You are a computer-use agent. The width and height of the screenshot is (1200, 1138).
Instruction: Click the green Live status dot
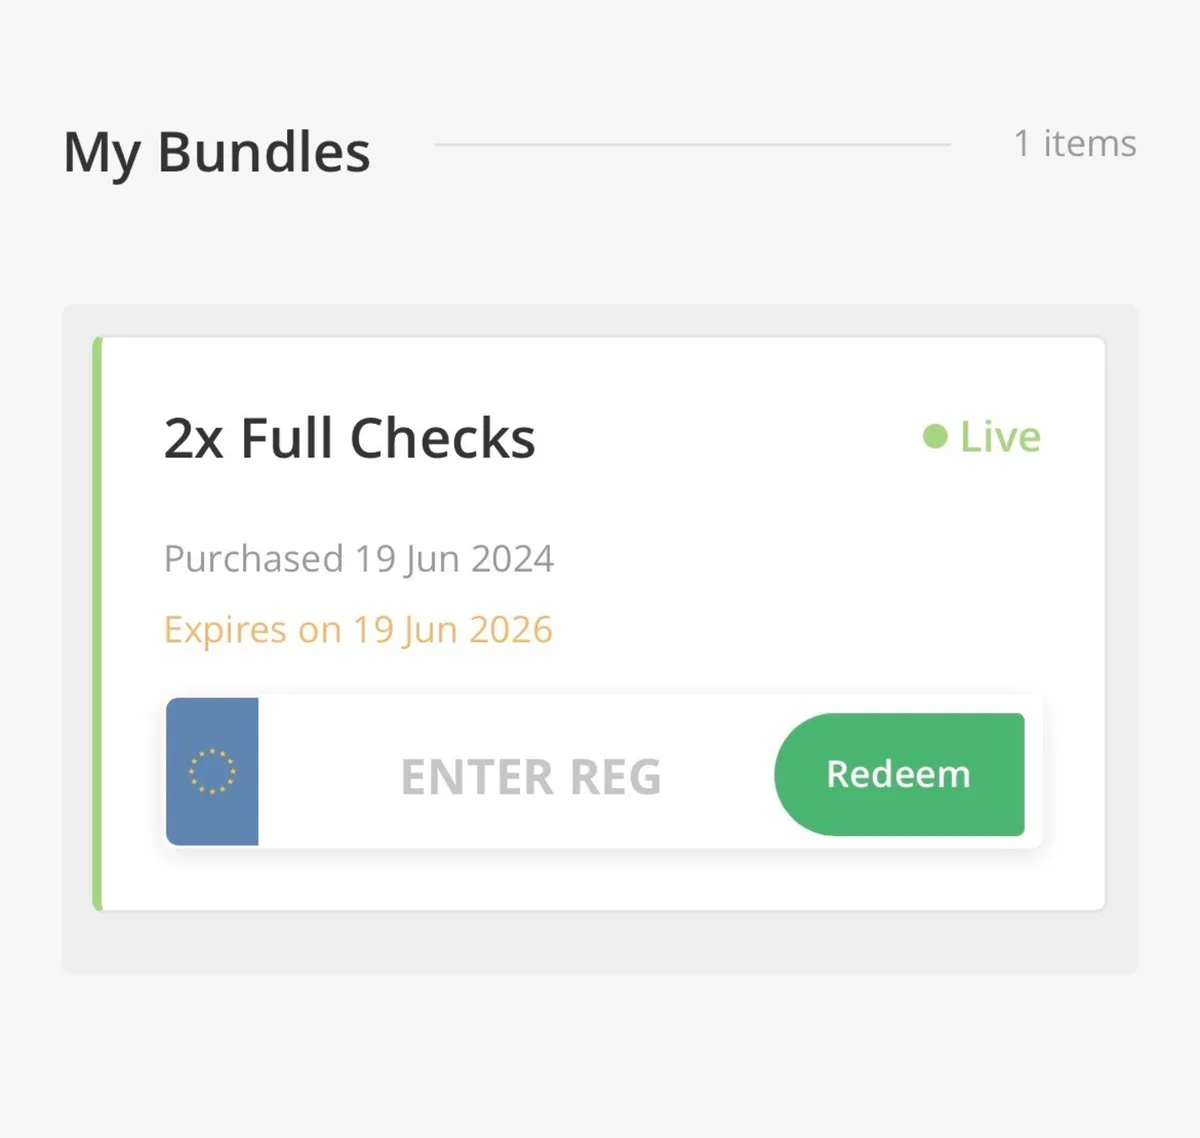935,437
